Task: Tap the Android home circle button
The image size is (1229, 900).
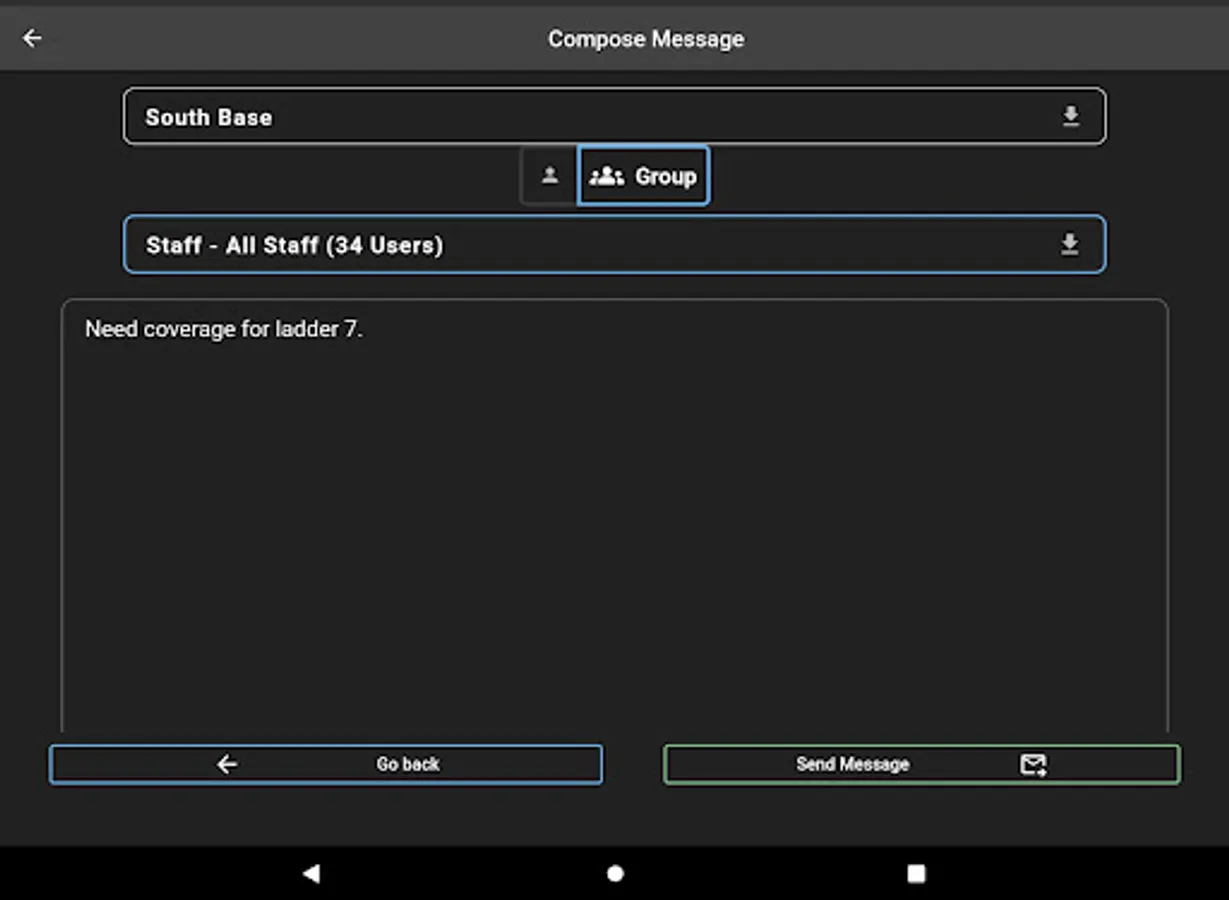Action: (615, 873)
